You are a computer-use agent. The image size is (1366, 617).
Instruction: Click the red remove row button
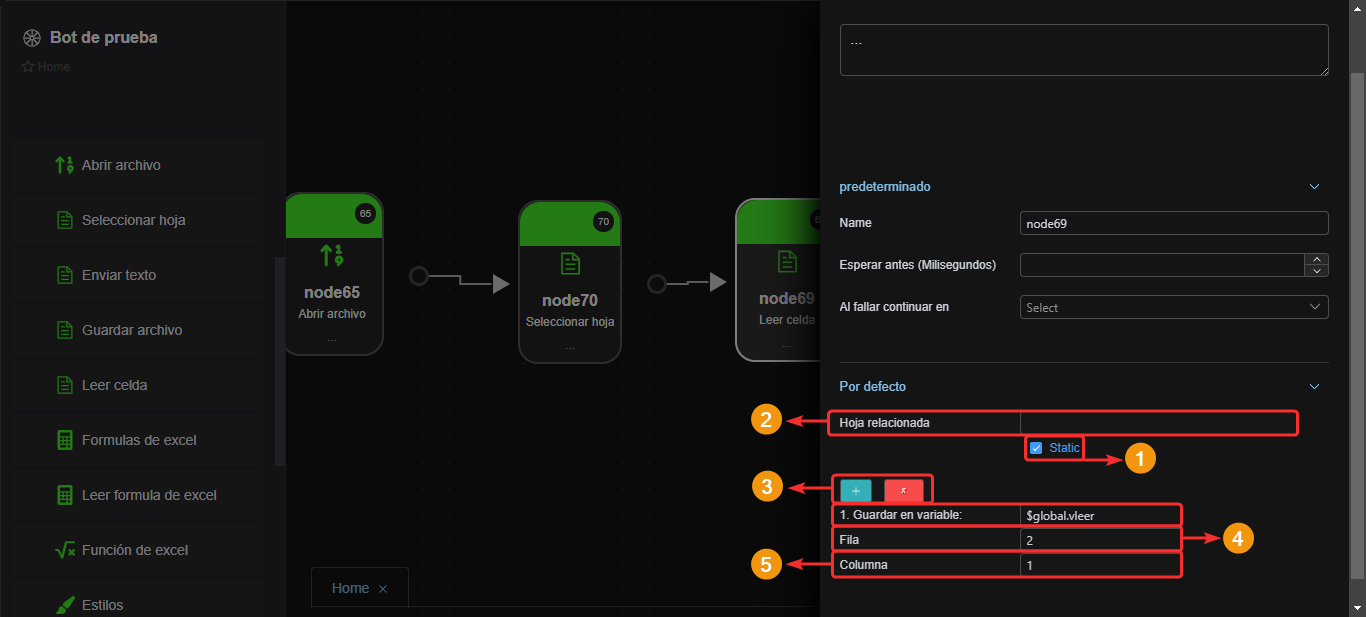tap(903, 490)
